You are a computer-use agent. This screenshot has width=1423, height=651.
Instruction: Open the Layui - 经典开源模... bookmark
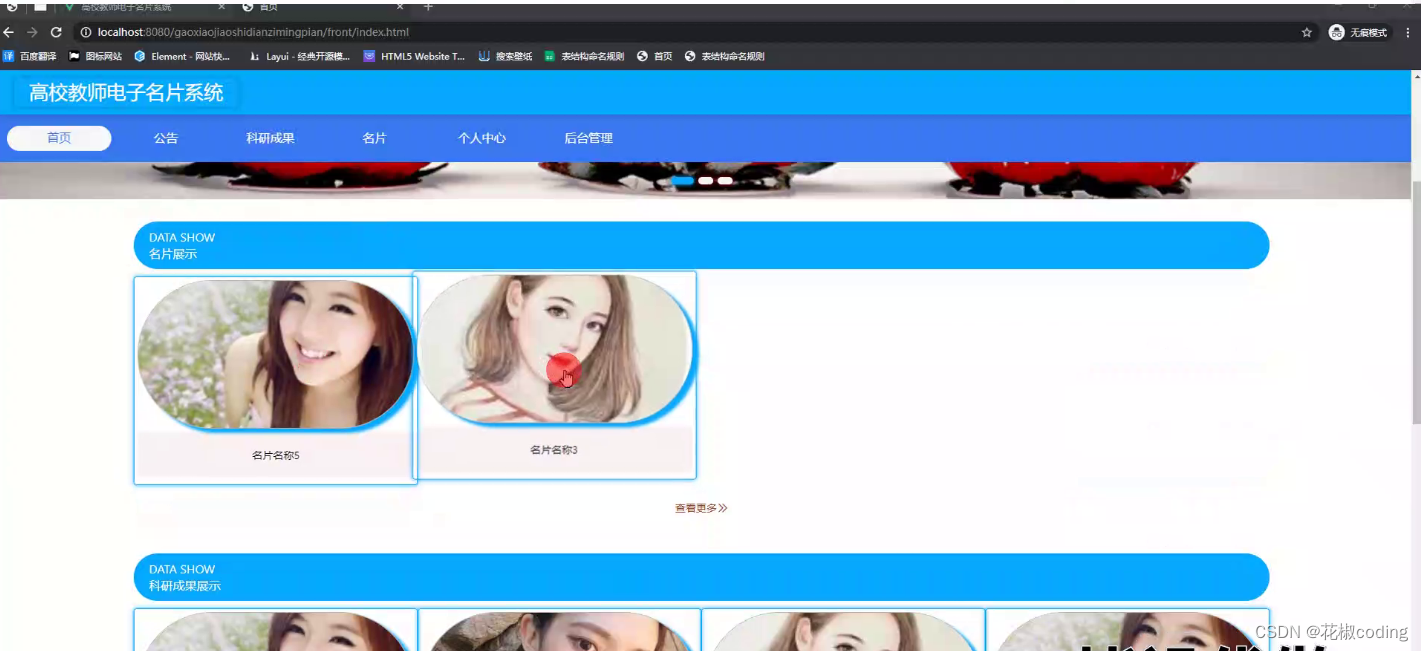click(x=300, y=57)
